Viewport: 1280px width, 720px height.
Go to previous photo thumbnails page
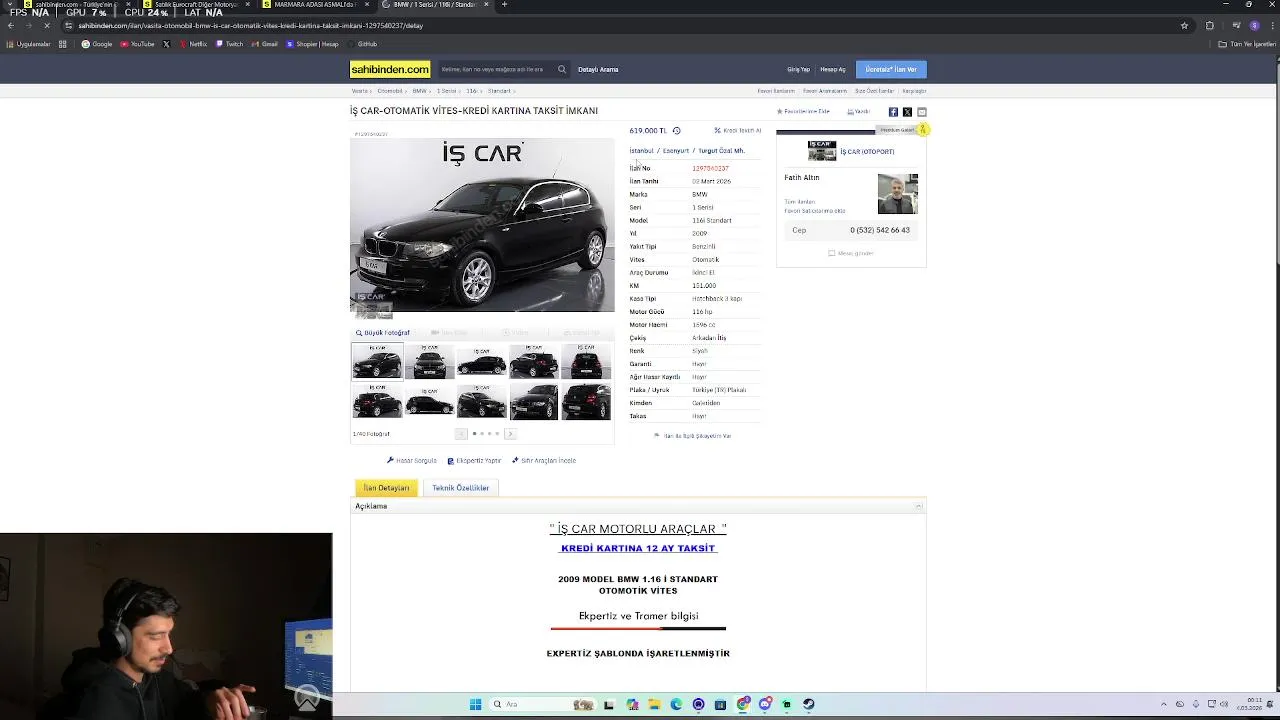461,434
